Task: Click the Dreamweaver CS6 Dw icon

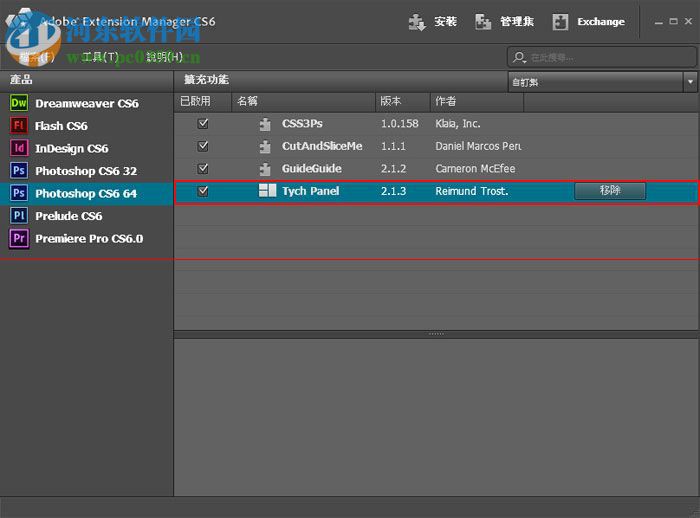Action: point(19,103)
